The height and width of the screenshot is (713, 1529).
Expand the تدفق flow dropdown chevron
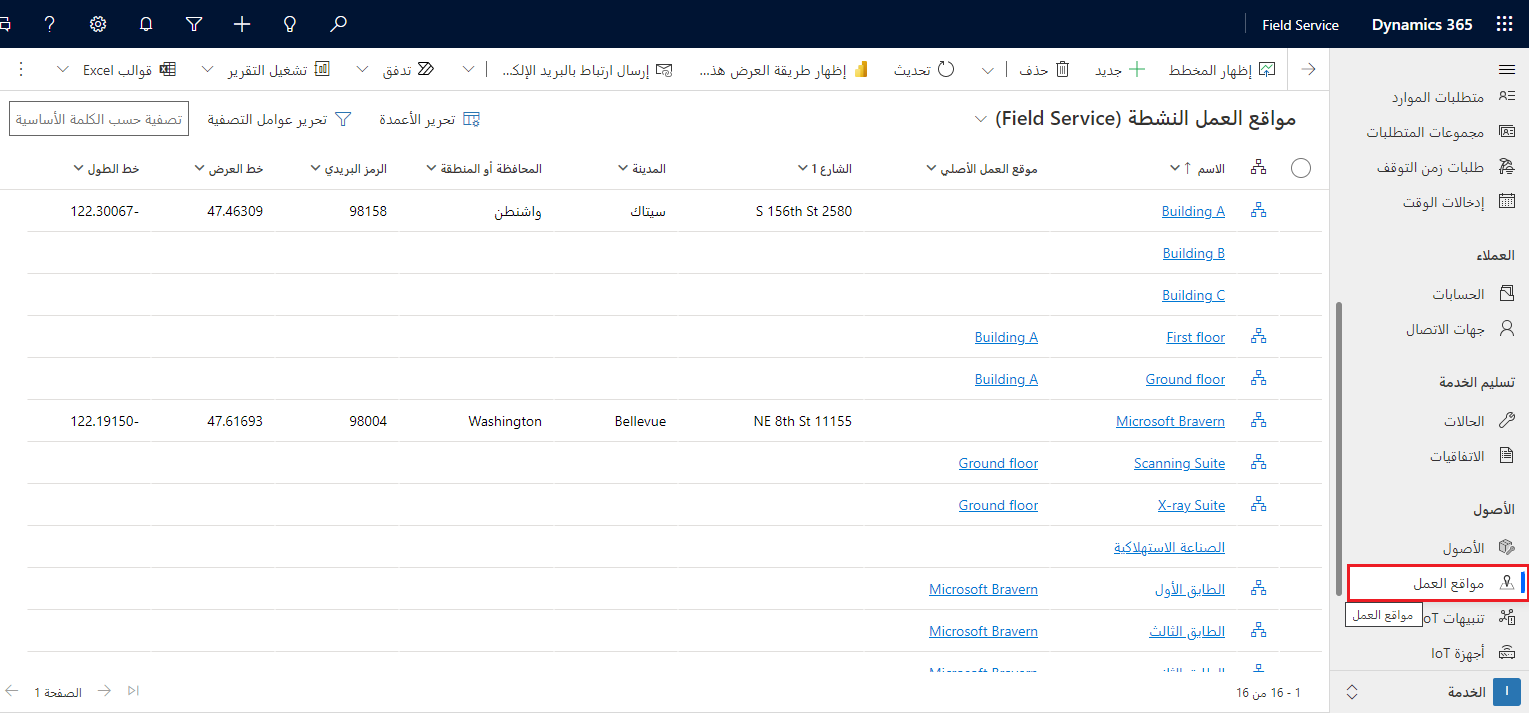pyautogui.click(x=362, y=70)
